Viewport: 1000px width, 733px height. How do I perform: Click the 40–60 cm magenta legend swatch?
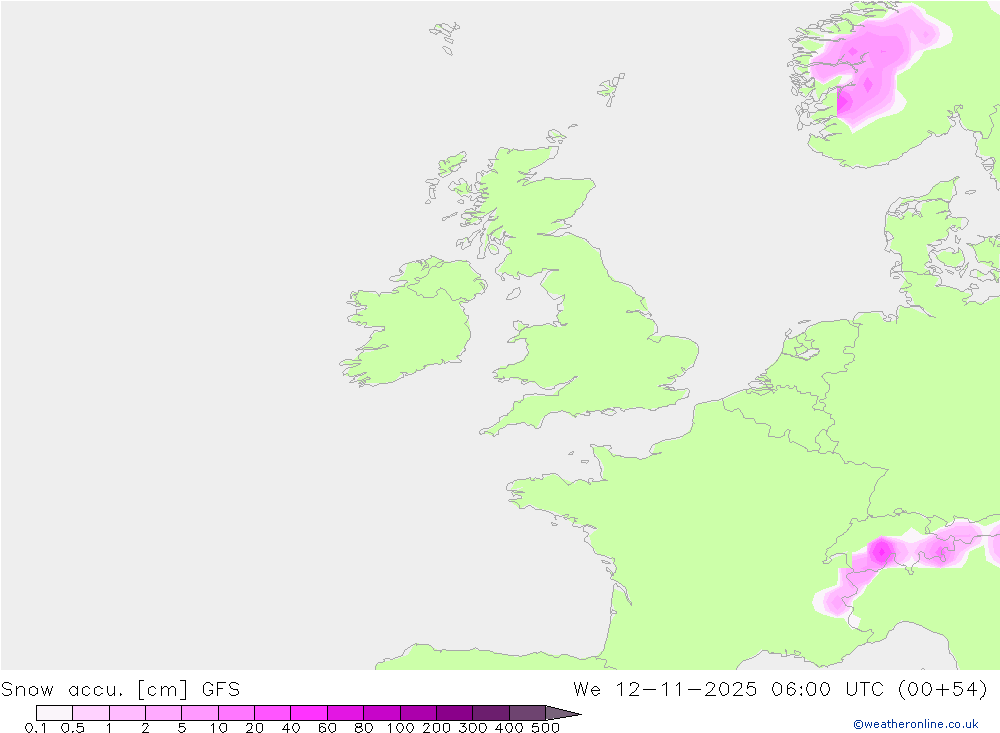[x=309, y=713]
